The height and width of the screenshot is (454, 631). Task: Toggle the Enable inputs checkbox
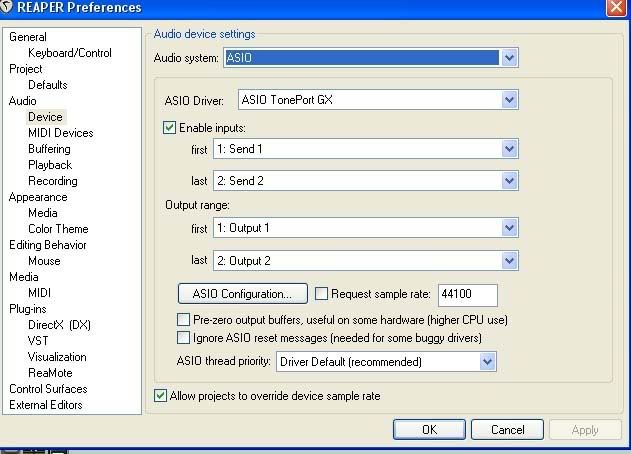[x=169, y=128]
